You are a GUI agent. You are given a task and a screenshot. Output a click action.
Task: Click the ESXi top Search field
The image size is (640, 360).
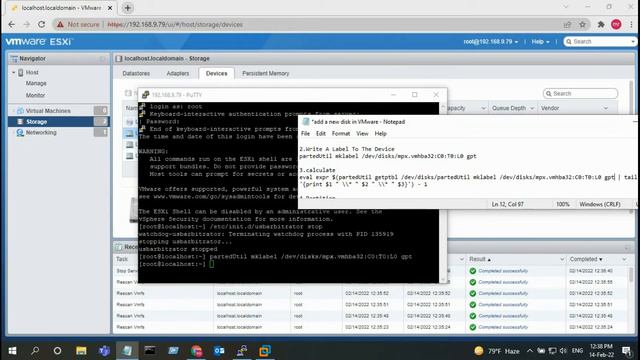pyautogui.click(x=600, y=42)
